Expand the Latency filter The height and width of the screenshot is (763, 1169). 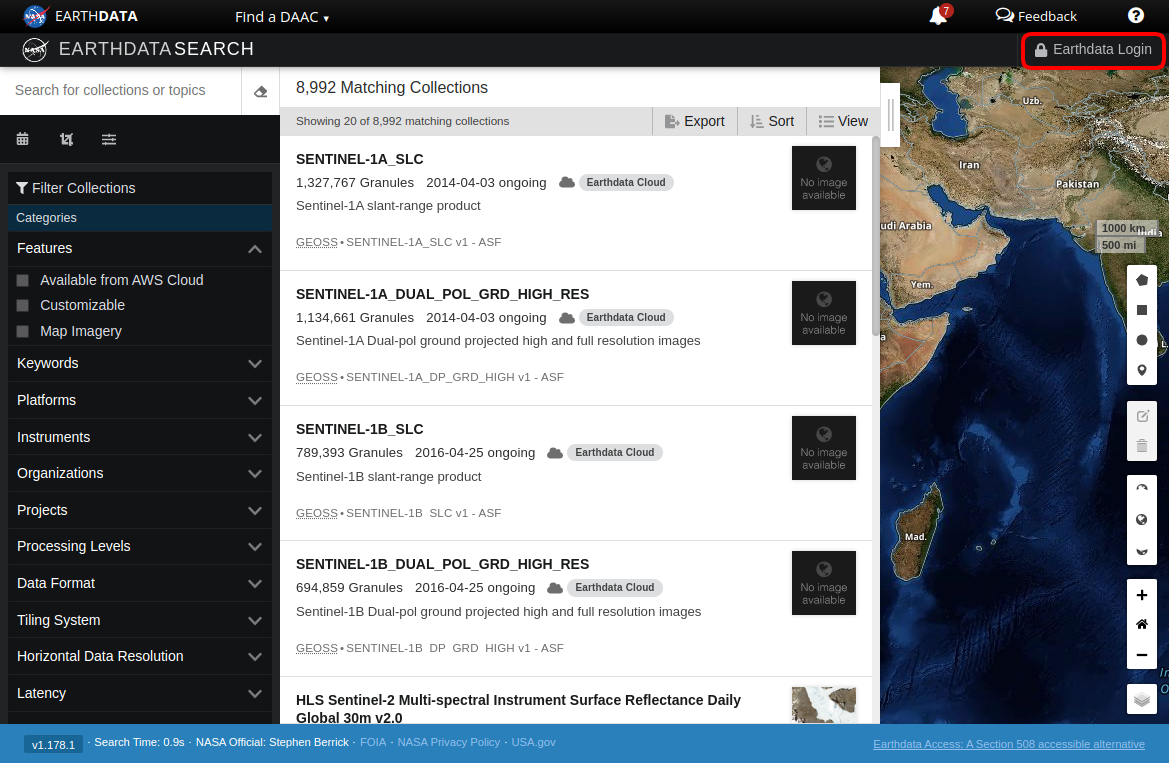point(140,693)
